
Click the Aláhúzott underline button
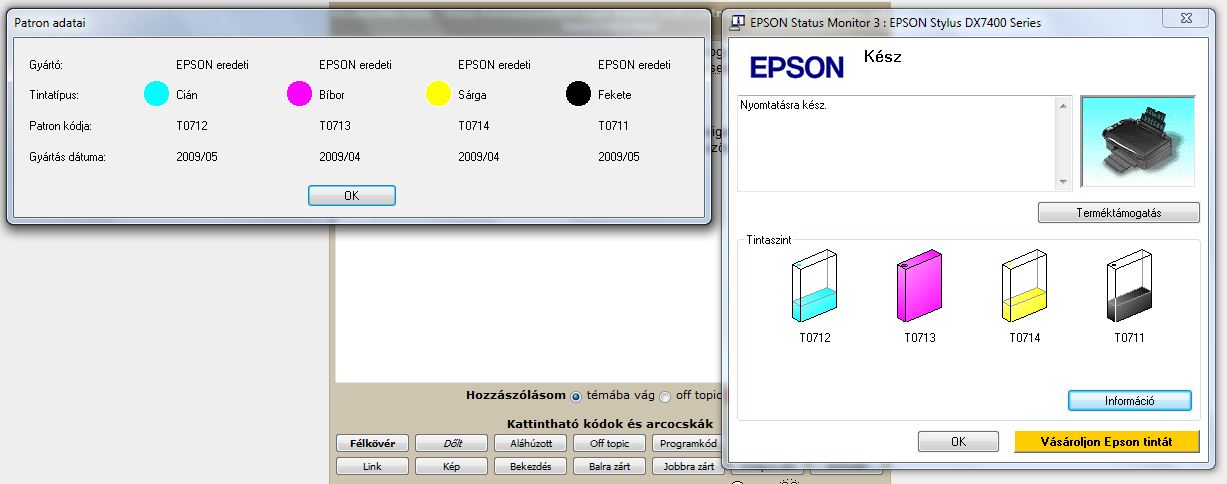530,443
